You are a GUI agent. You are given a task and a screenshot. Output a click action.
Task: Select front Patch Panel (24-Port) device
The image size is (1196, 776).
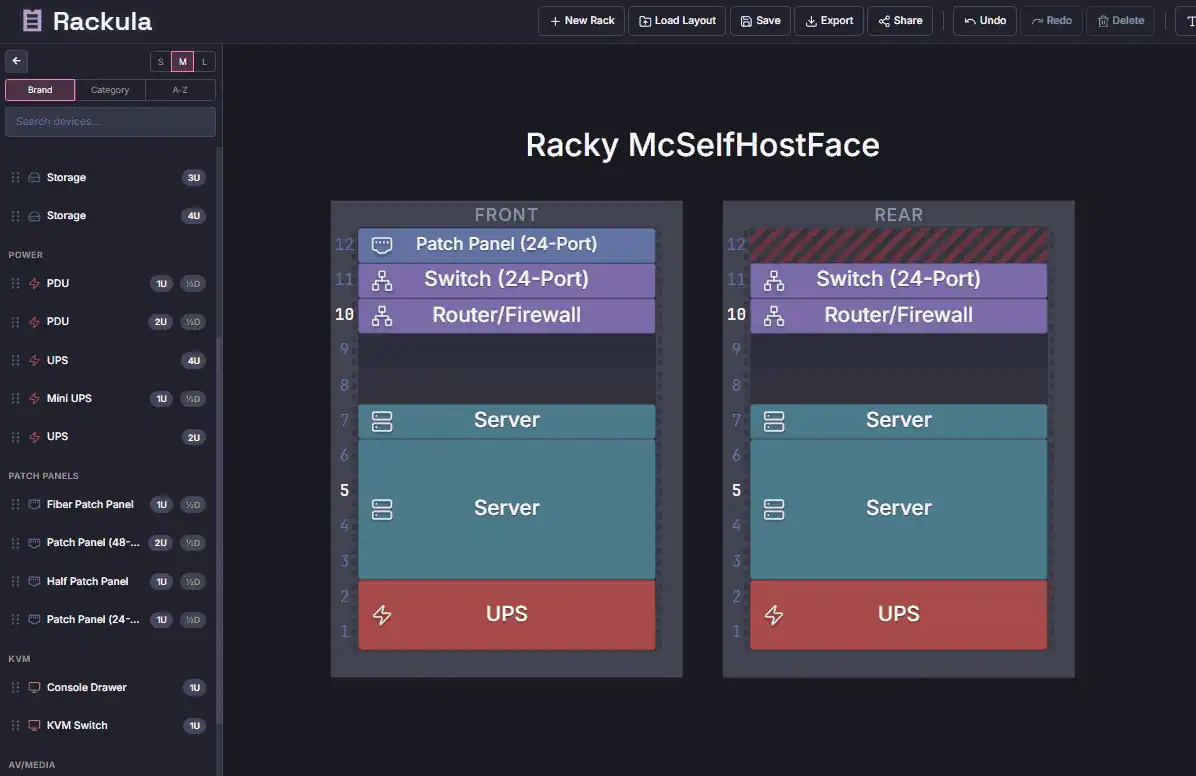pos(506,244)
